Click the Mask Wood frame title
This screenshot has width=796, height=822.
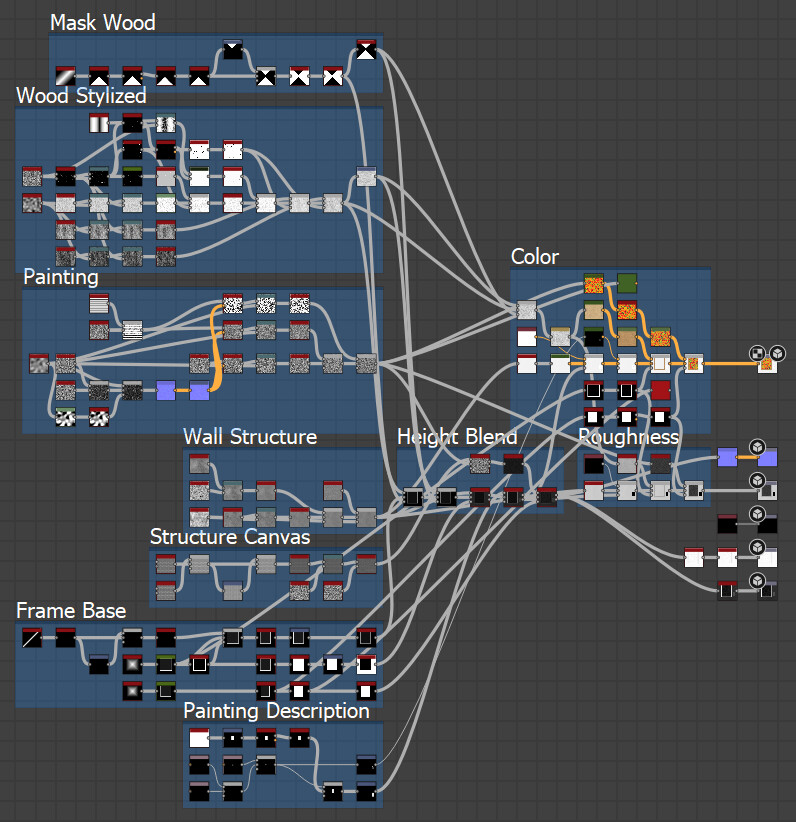(103, 23)
